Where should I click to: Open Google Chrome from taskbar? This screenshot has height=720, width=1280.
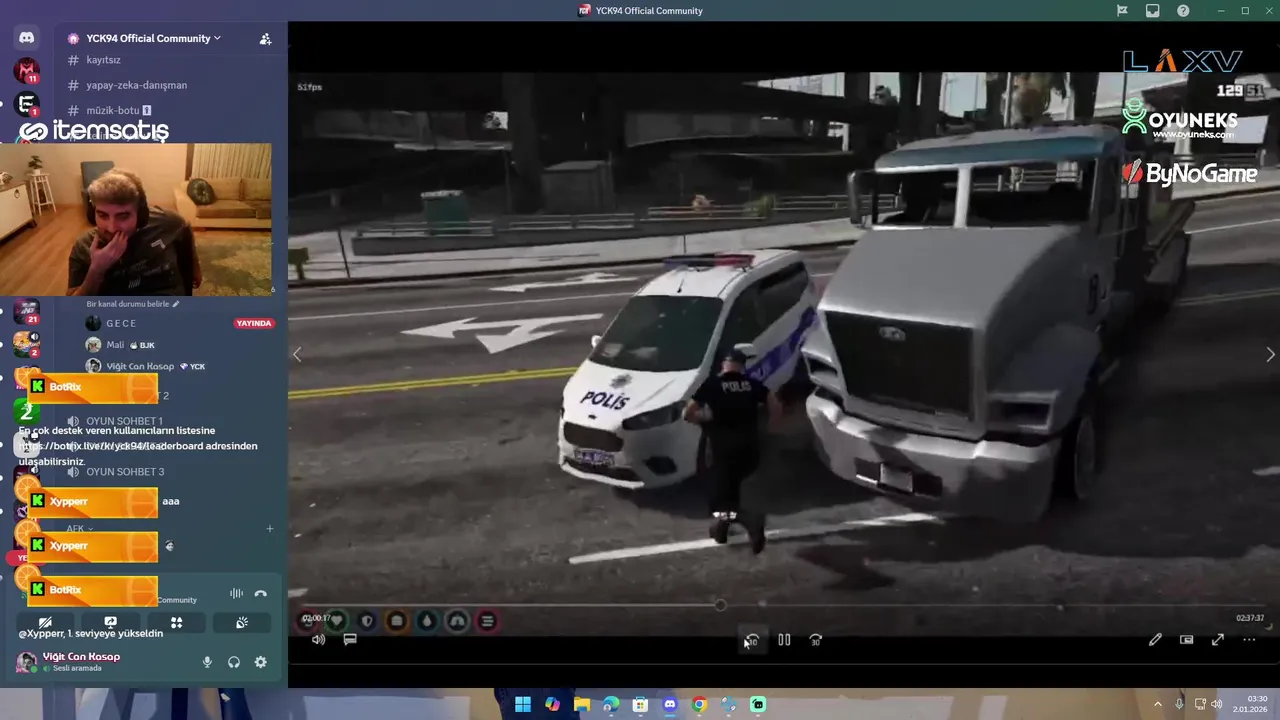click(x=700, y=704)
